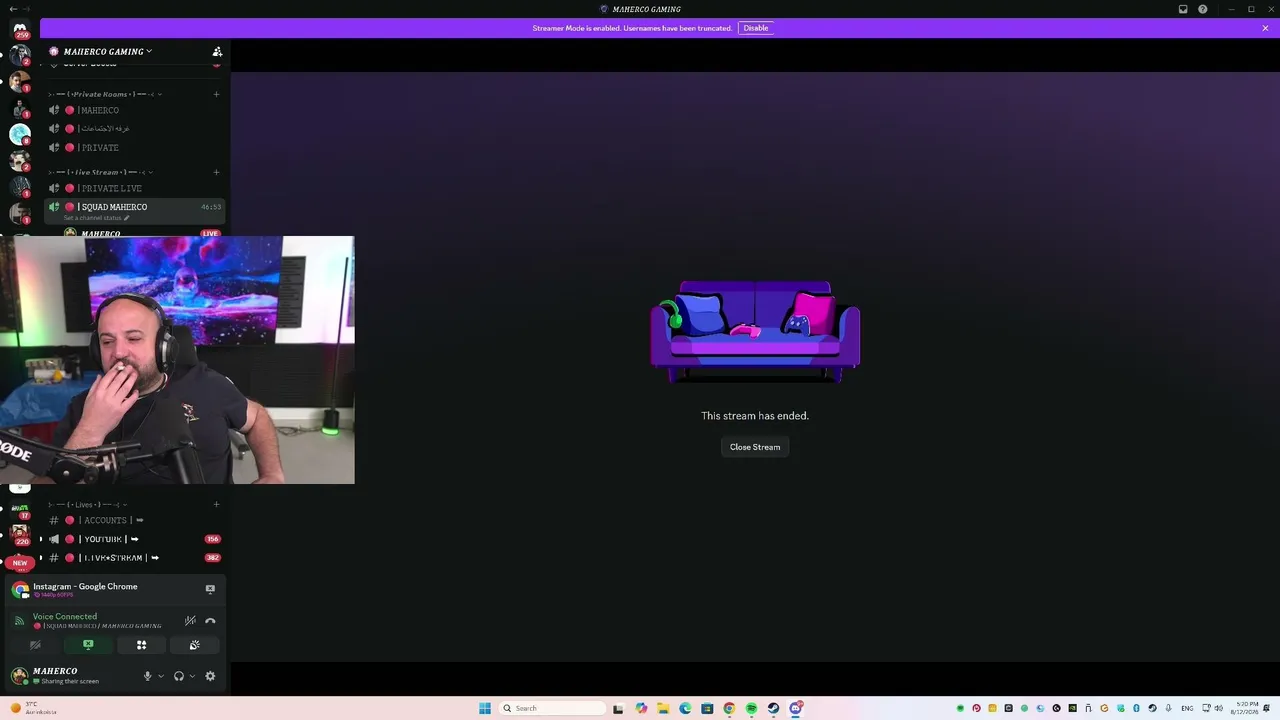Join the Arabic-named voice channel
Viewport: 1280px width, 720px height.
pos(135,129)
